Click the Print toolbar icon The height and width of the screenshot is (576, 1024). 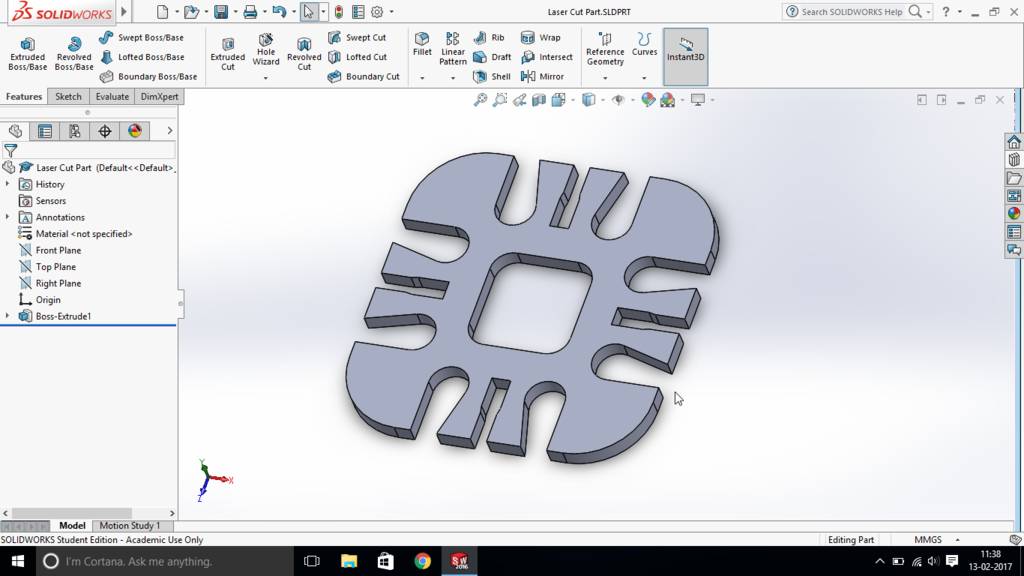point(249,12)
